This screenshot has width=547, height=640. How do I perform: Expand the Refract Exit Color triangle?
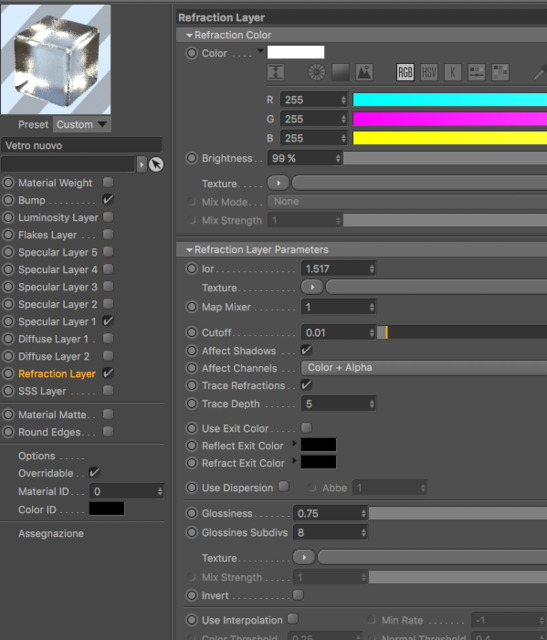coord(294,461)
